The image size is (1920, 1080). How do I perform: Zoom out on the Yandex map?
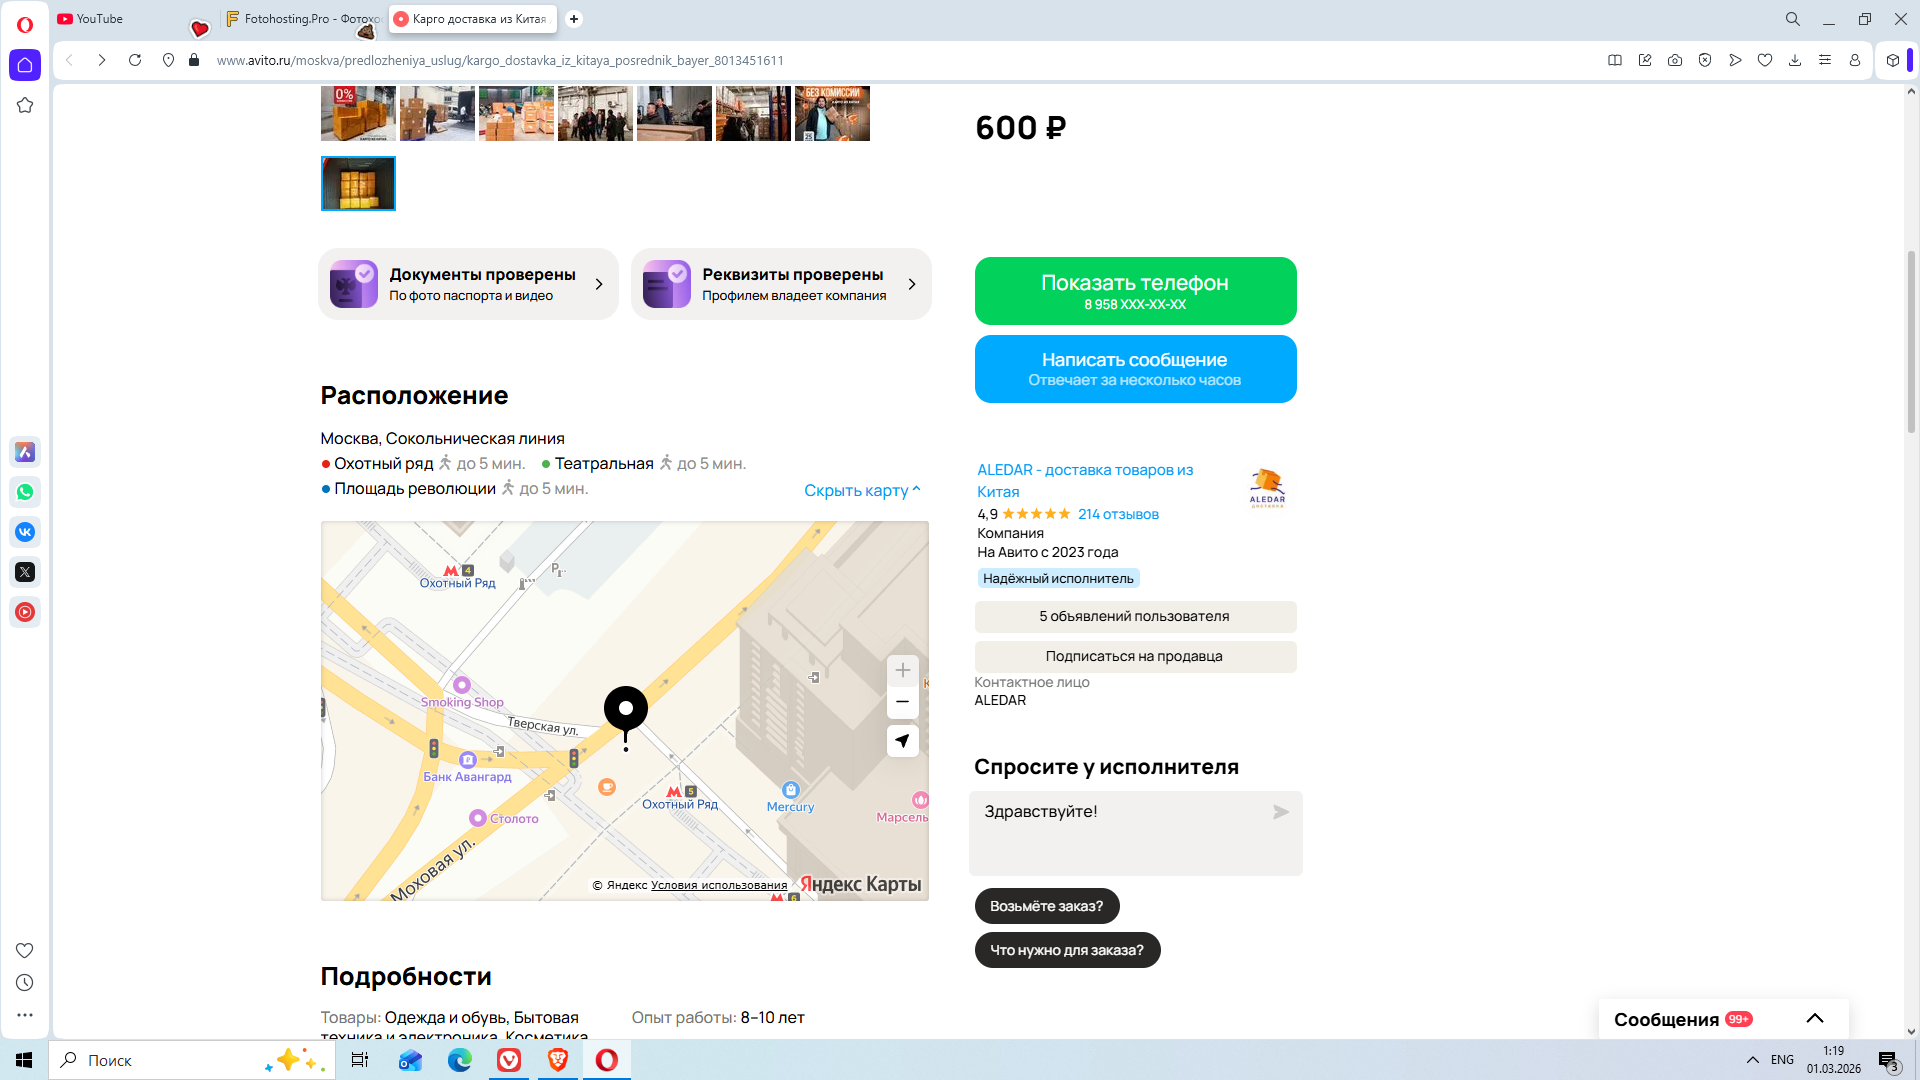902,702
